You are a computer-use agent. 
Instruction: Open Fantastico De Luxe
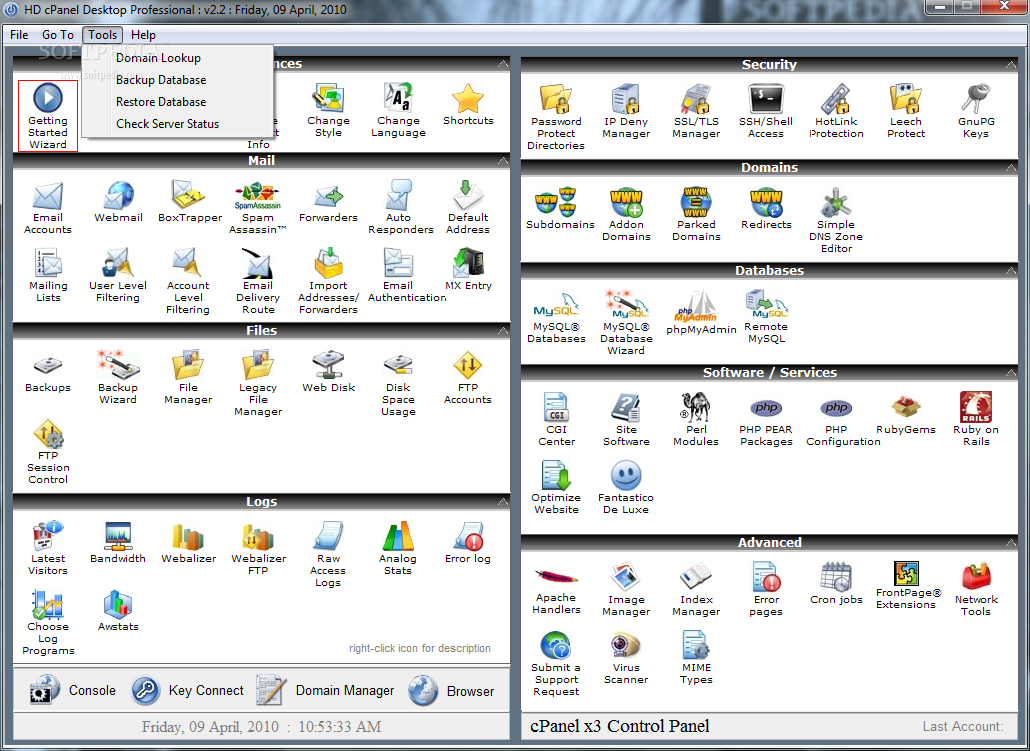626,488
